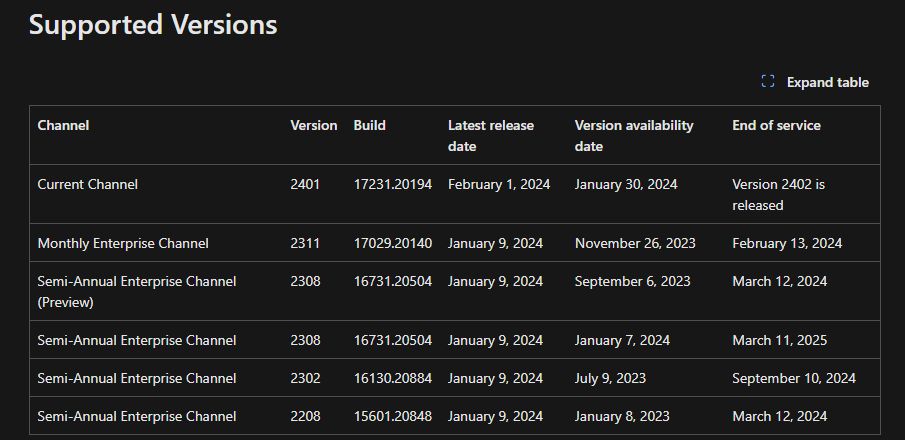Click version 2401 cell
Screen dimensions: 905x440
(305, 184)
